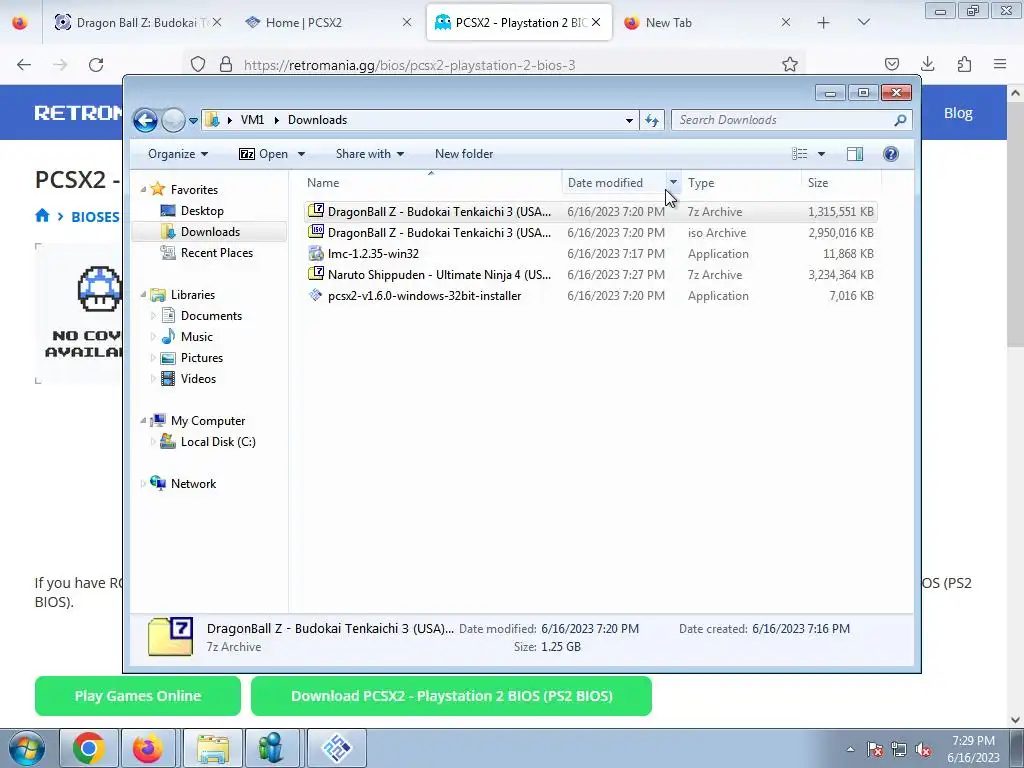Screen dimensions: 1024x768
Task: Refresh the Downloads folder view
Action: coord(652,120)
